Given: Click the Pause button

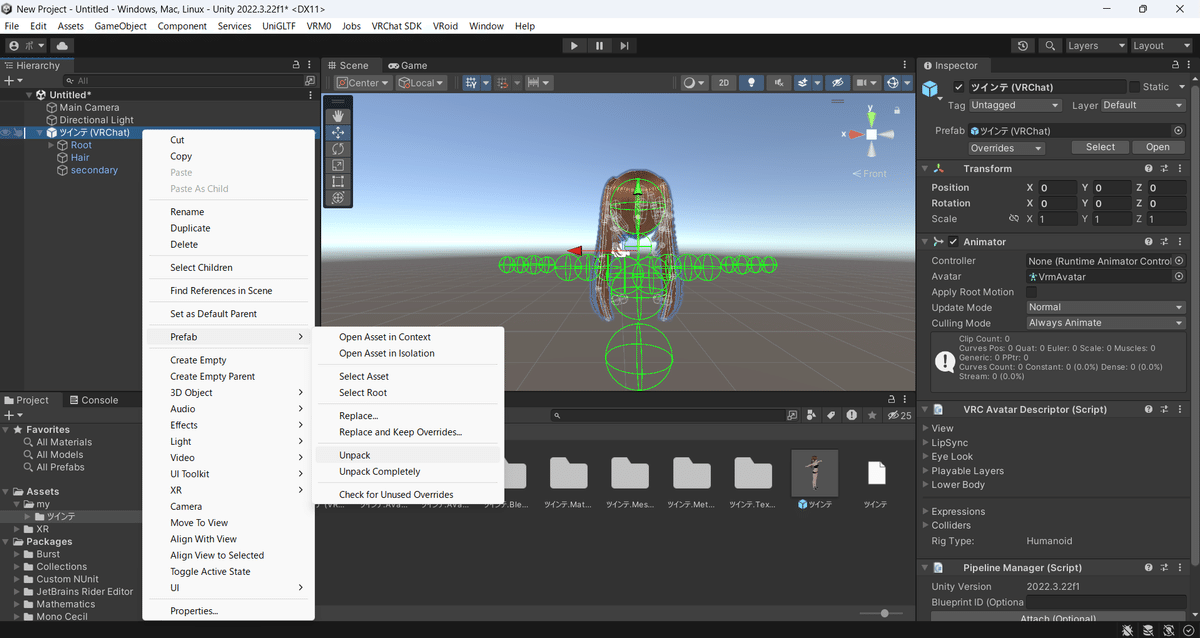Looking at the screenshot, I should pyautogui.click(x=599, y=46).
